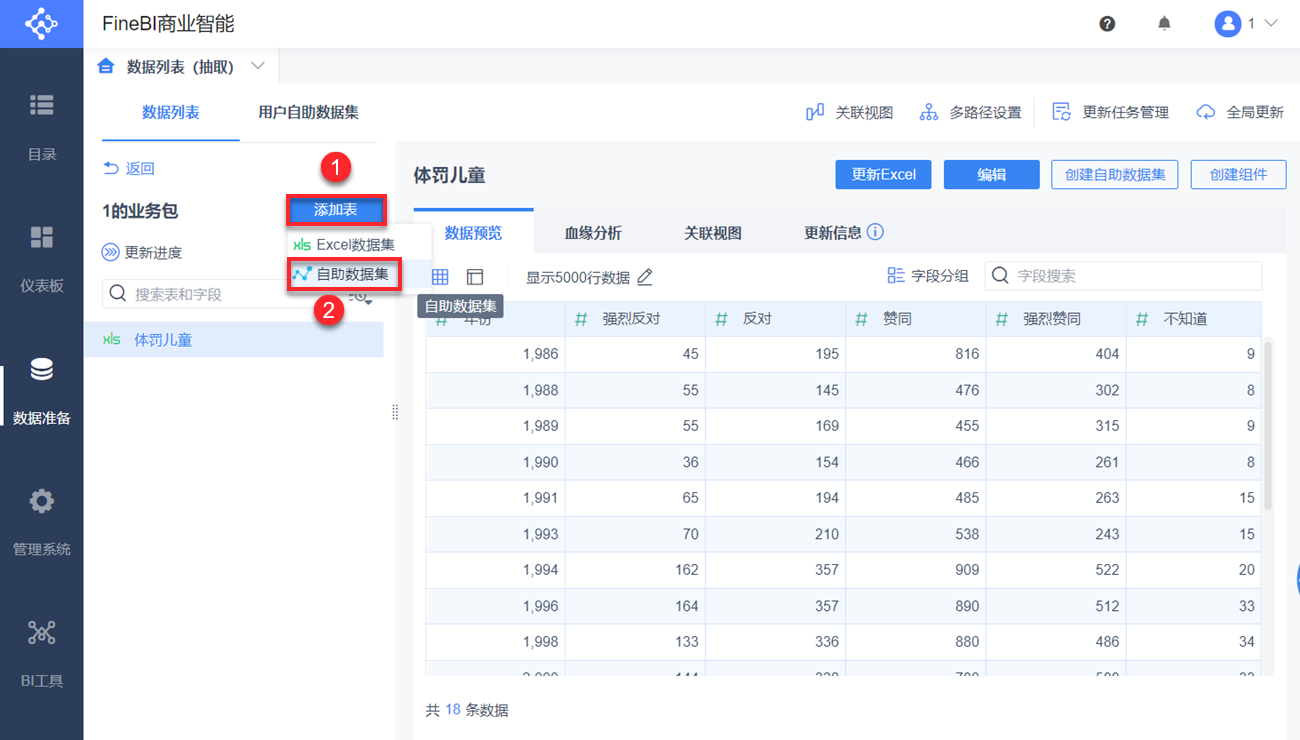1300x740 pixels.
Task: Click 全局更新
Action: [x=1240, y=112]
